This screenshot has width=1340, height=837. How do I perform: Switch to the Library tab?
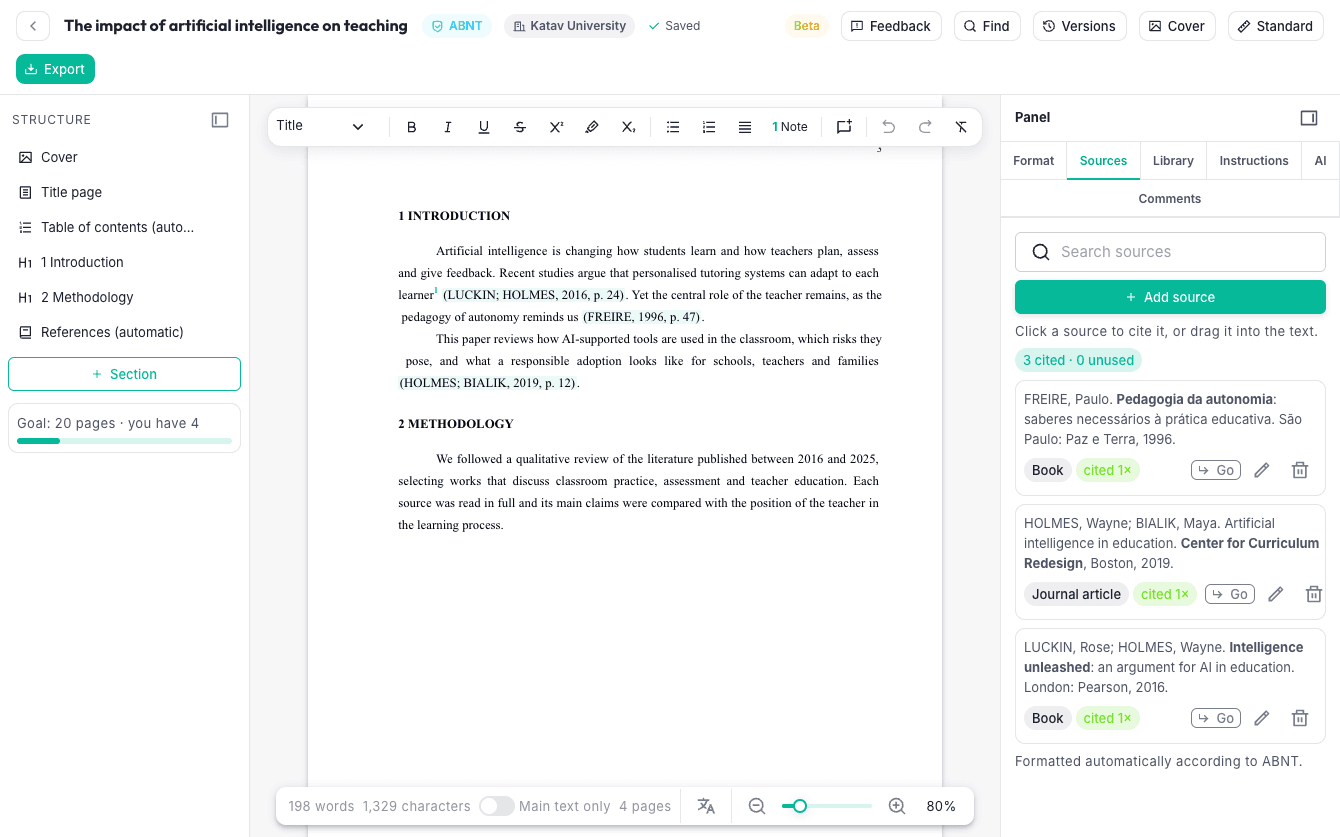1173,161
